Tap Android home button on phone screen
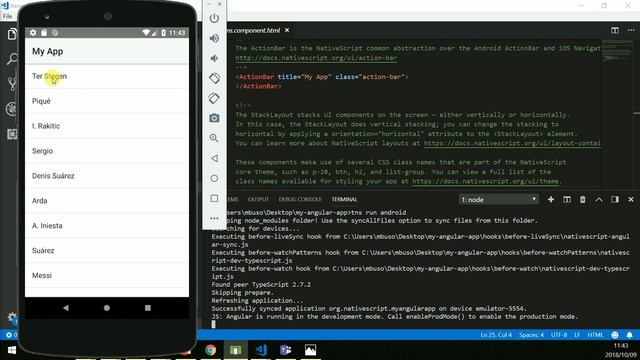640x360 pixels. click(x=107, y=308)
